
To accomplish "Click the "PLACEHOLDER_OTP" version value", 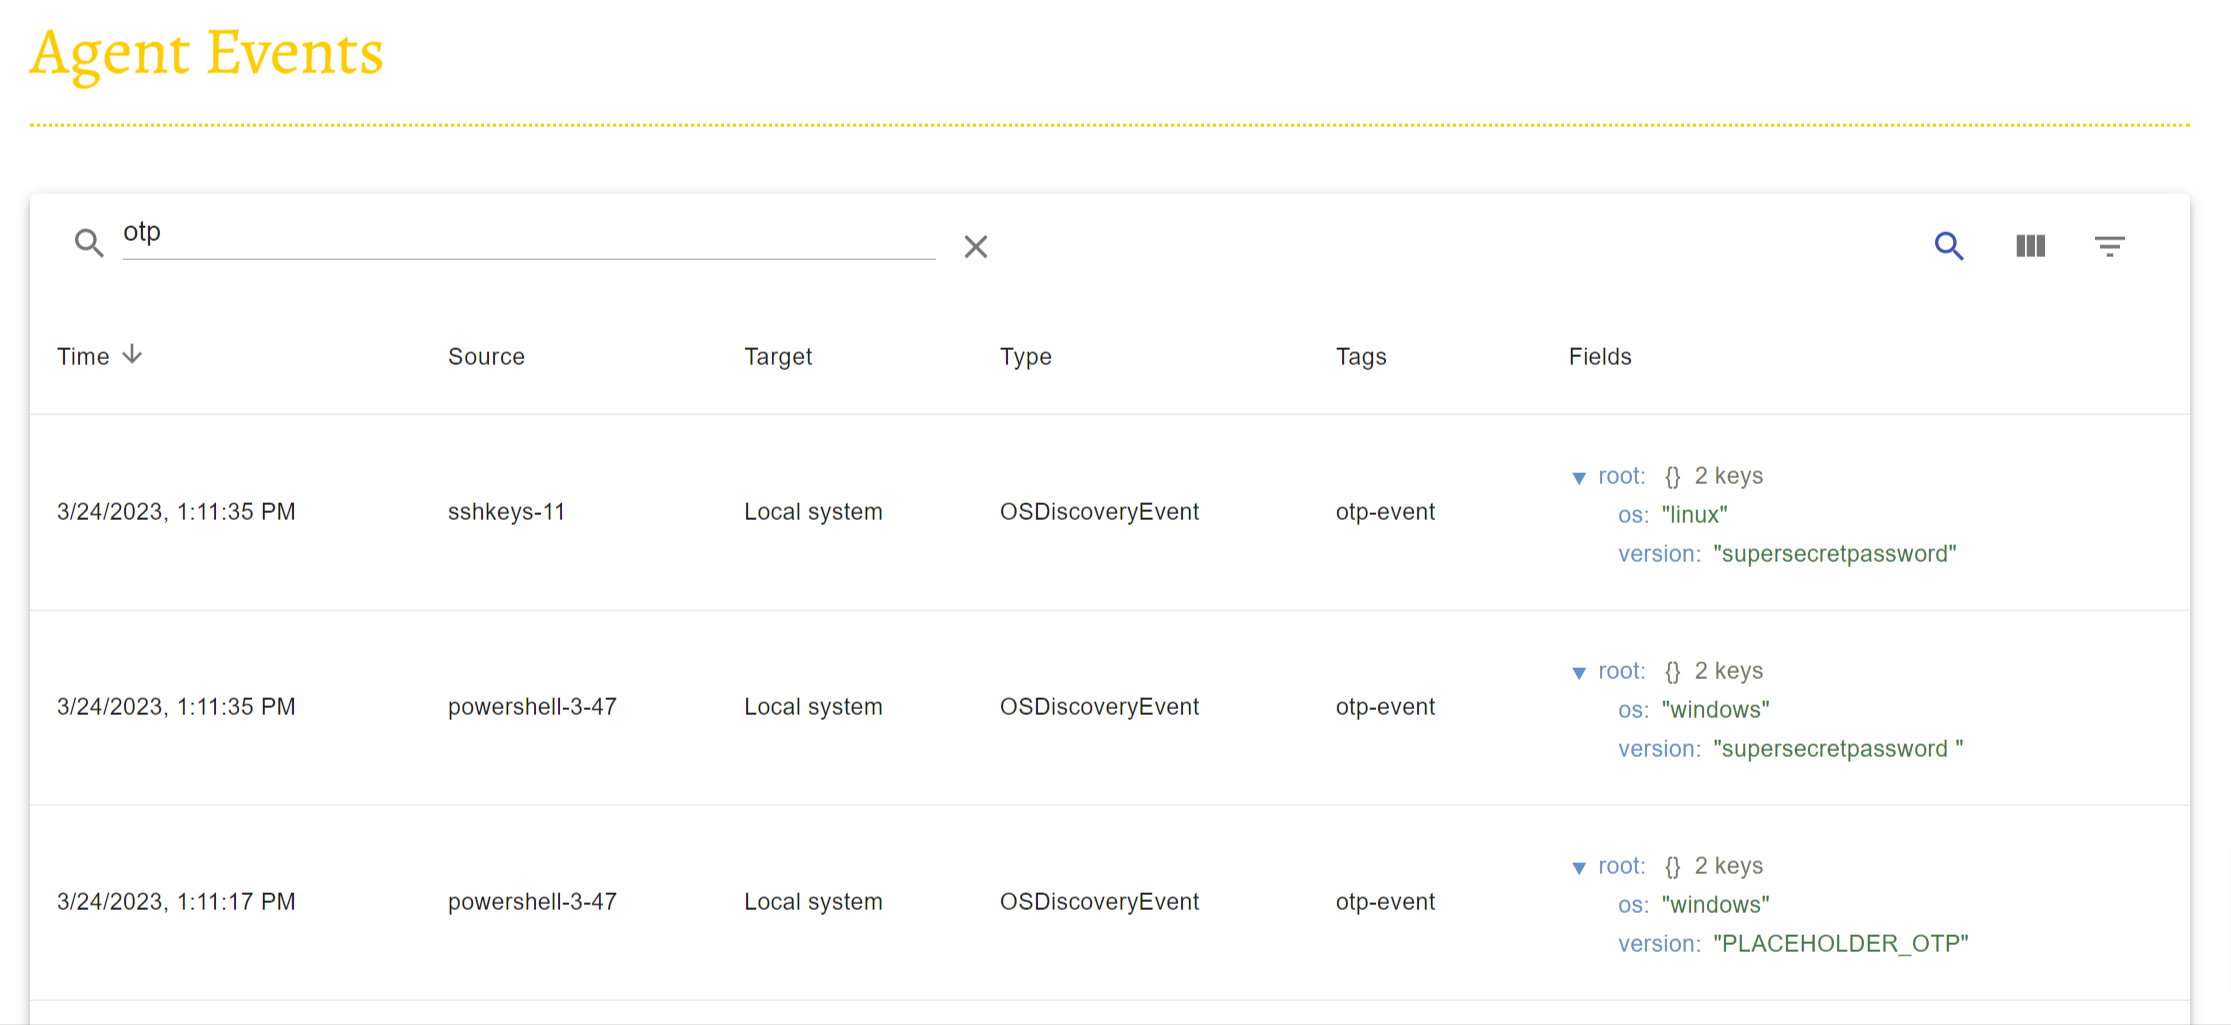I will click(1841, 944).
